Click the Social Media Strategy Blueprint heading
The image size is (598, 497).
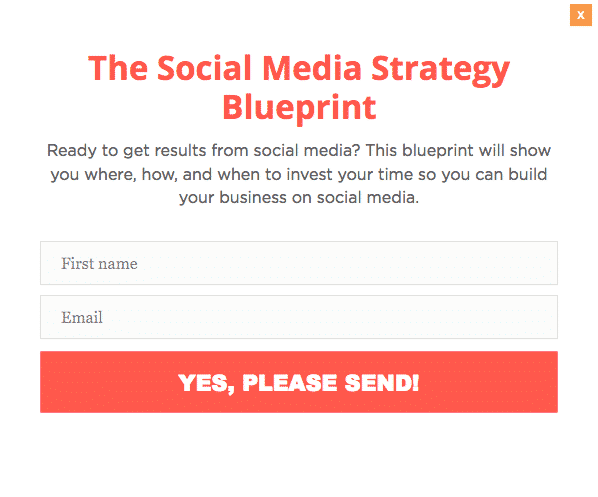click(299, 87)
